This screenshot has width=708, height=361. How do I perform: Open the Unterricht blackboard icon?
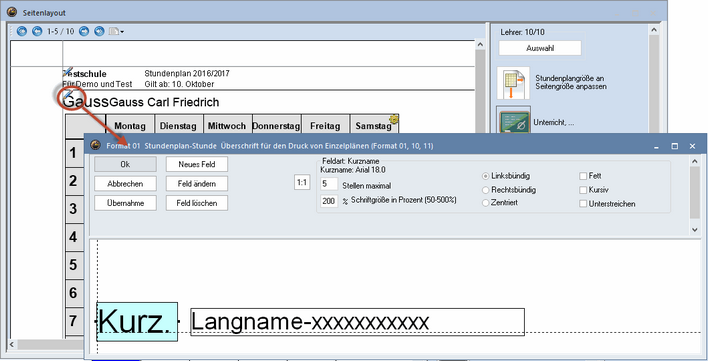pos(514,121)
